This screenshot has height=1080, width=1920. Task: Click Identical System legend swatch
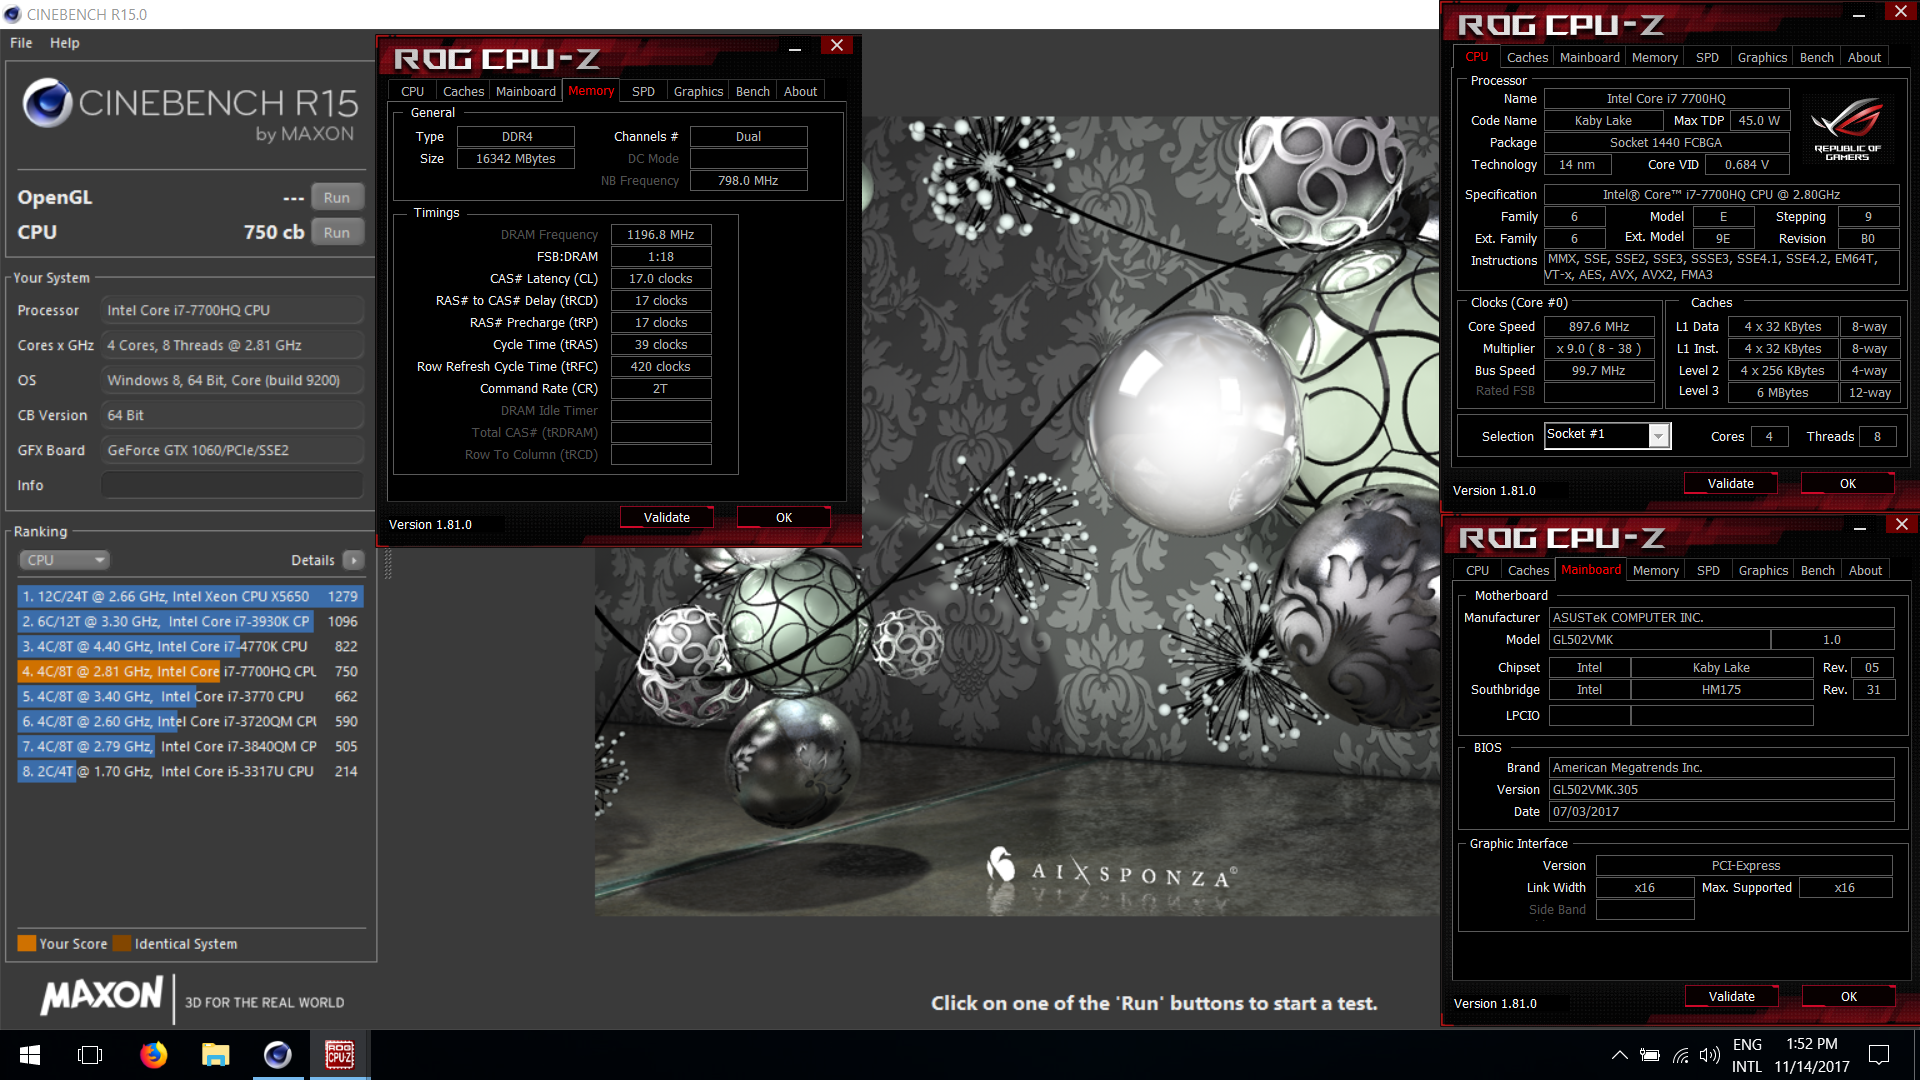pos(122,943)
